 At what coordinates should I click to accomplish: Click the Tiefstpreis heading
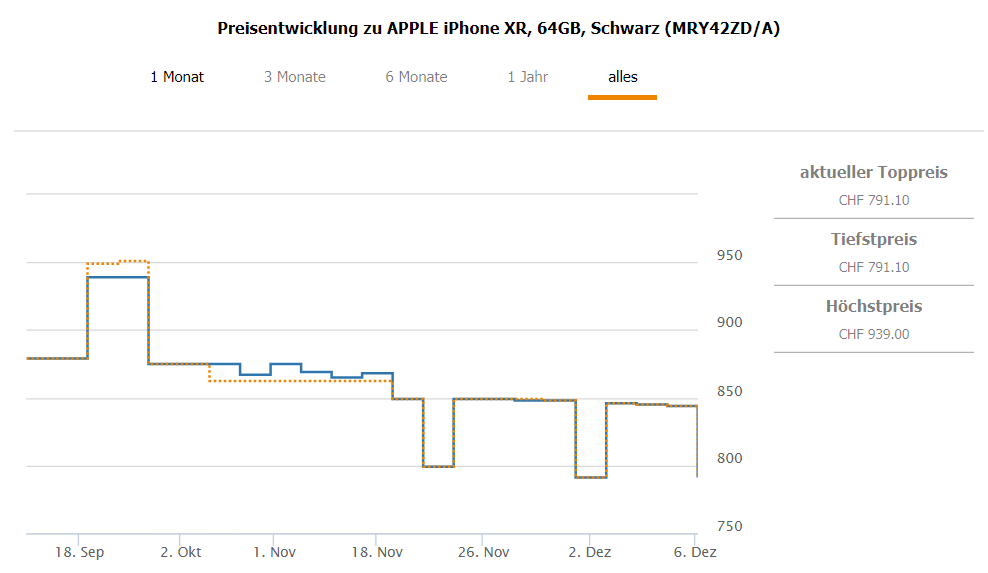tap(873, 239)
